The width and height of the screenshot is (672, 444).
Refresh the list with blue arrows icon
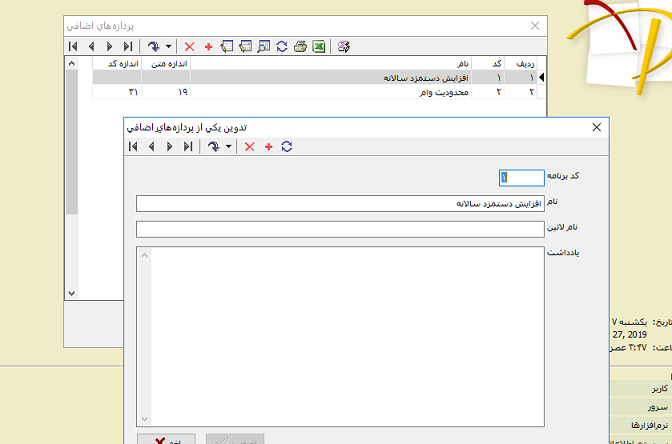282,47
